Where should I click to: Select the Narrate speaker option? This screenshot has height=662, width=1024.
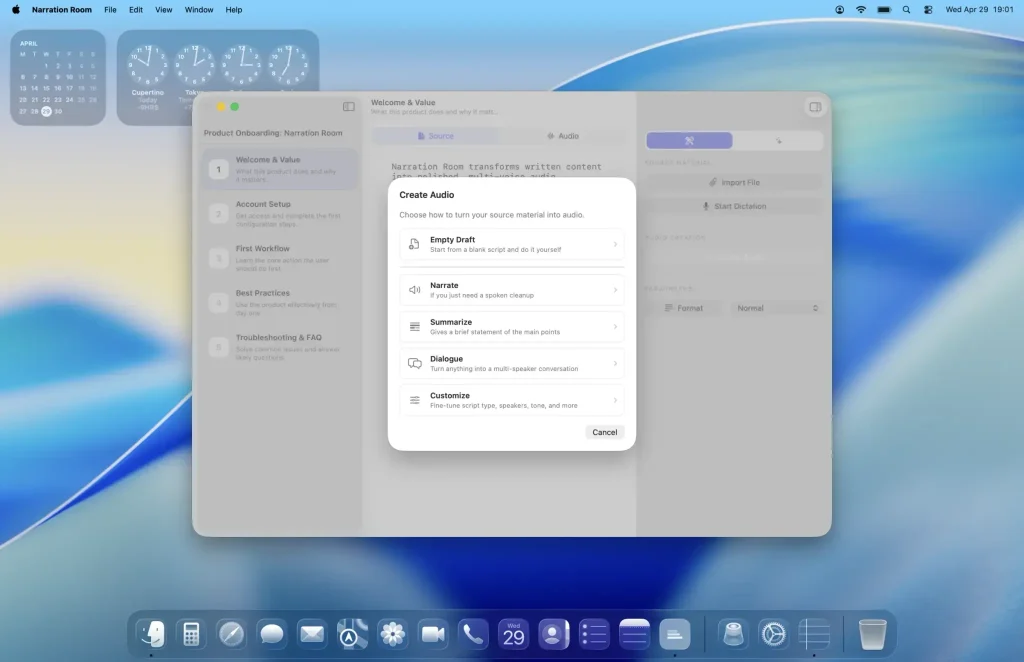[x=511, y=290]
